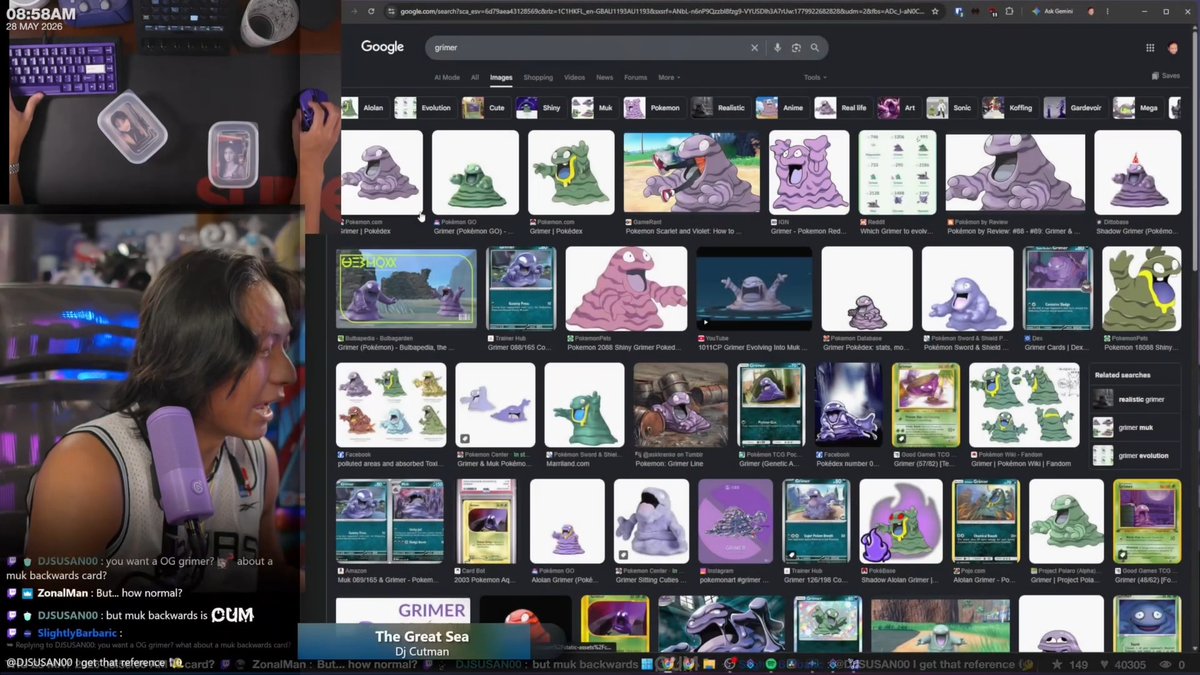Open Bulbapedia Grimer (Pokémon) image result

406,289
